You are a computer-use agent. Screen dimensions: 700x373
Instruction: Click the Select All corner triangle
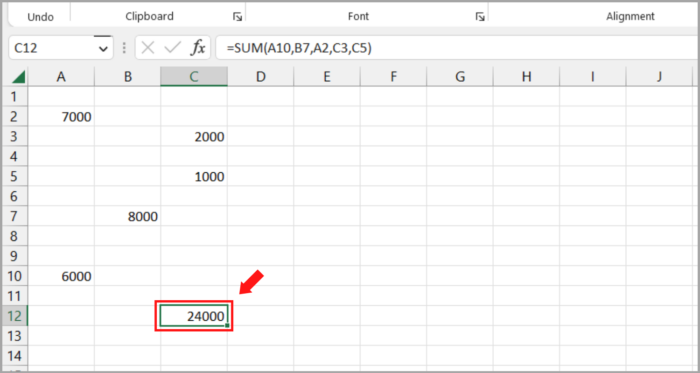[x=18, y=77]
